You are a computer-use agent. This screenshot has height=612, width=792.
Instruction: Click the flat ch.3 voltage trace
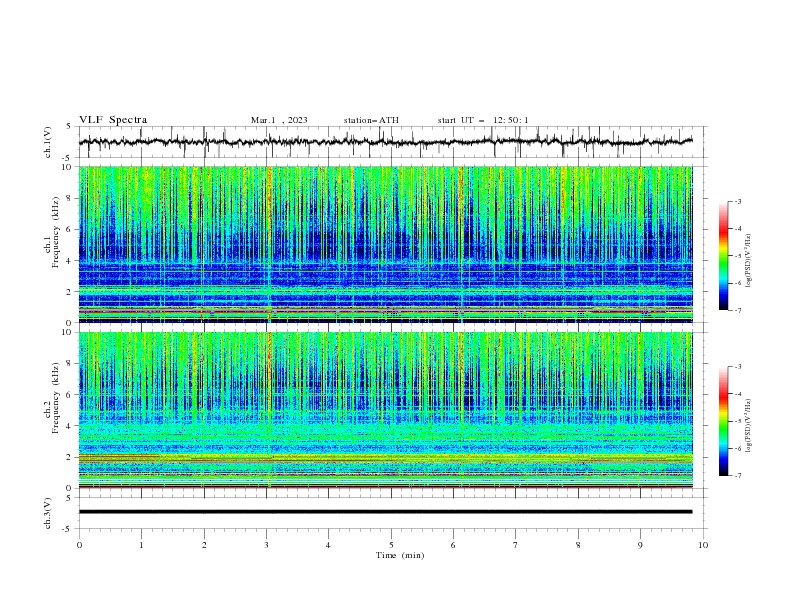pos(385,512)
